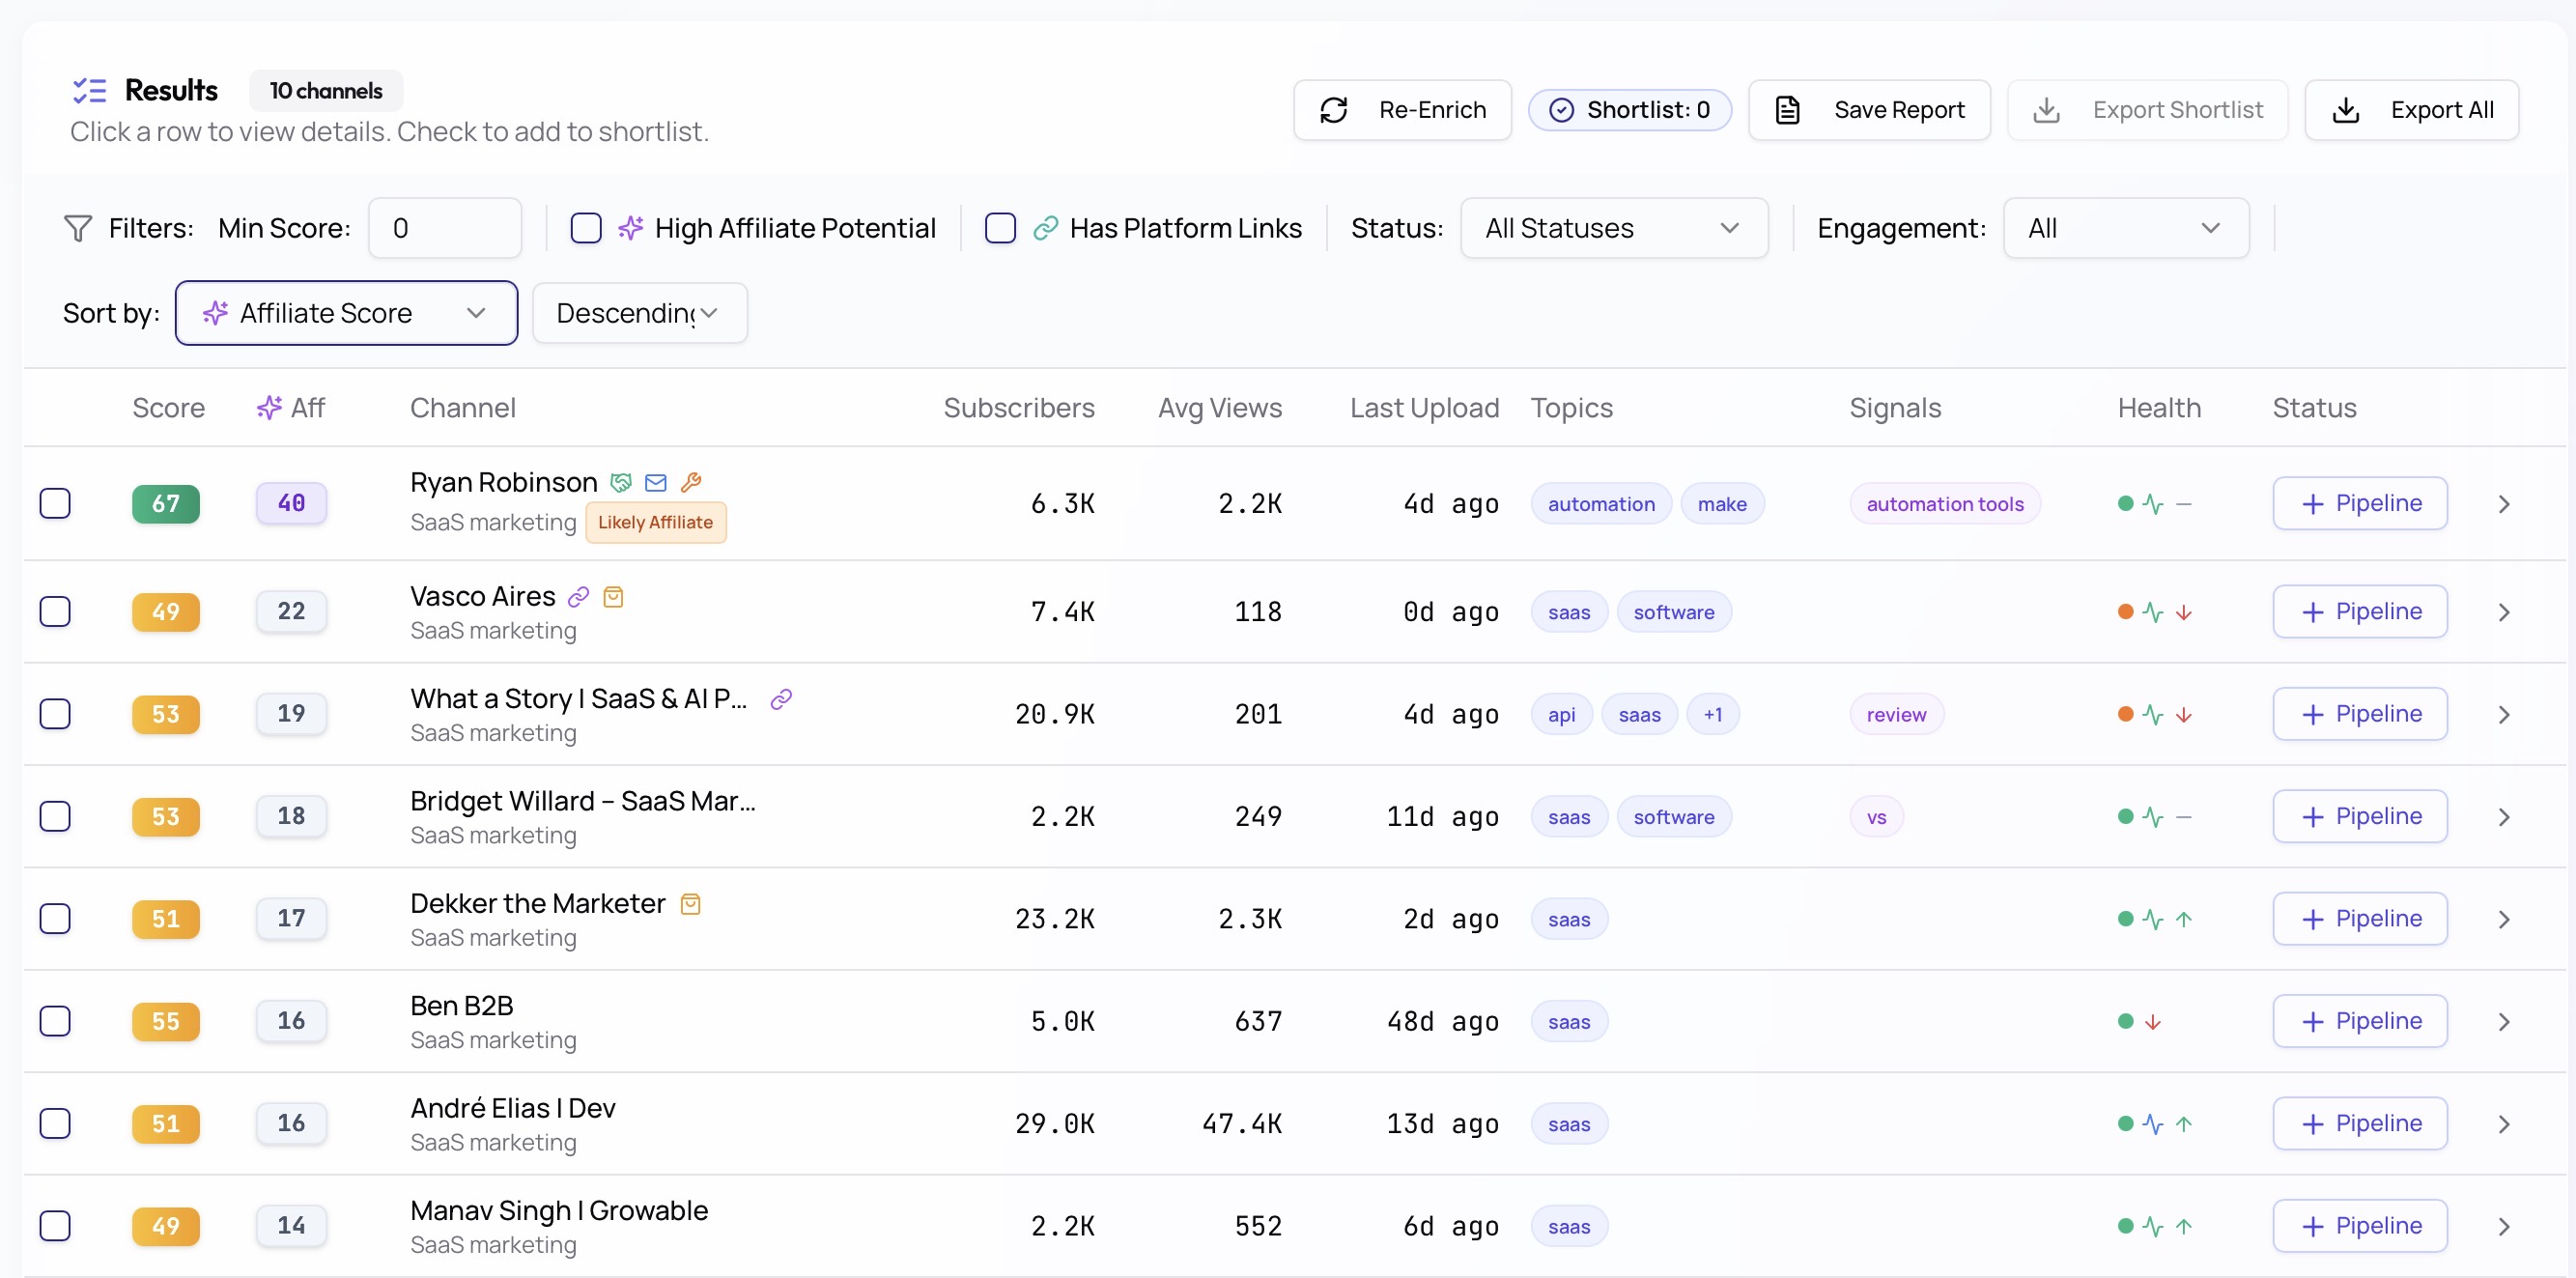
Task: Click the green up-trend arrow in Dekker the Marketer row
Action: tap(2184, 919)
